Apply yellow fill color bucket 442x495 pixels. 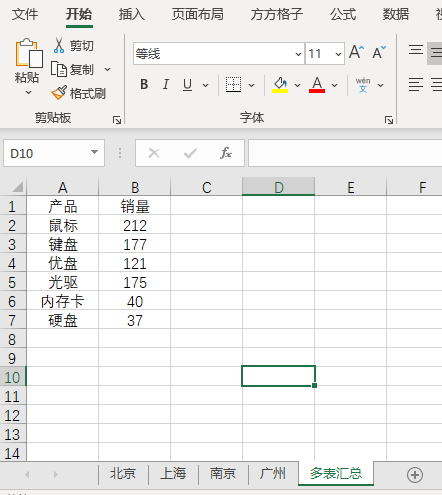(280, 85)
